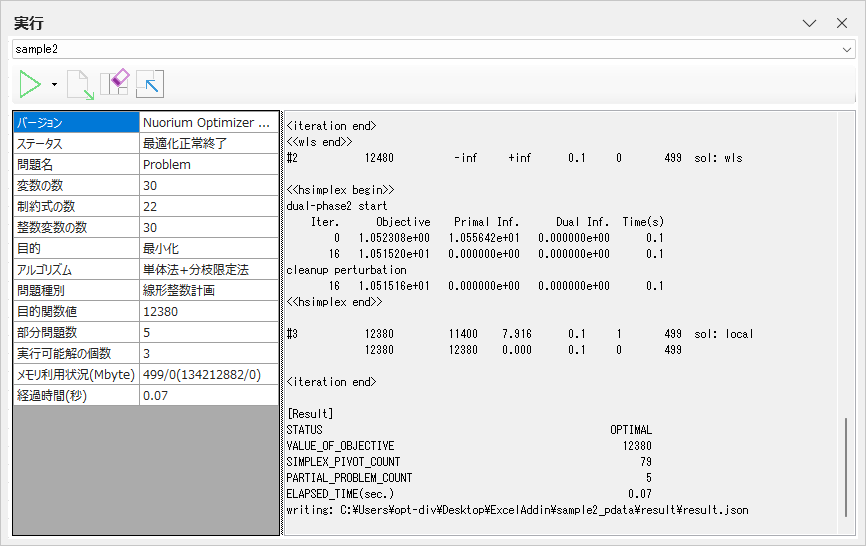Screen dimensions: 866x546
Task: Click the Nuorium Optimizer version value
Action: (209, 123)
